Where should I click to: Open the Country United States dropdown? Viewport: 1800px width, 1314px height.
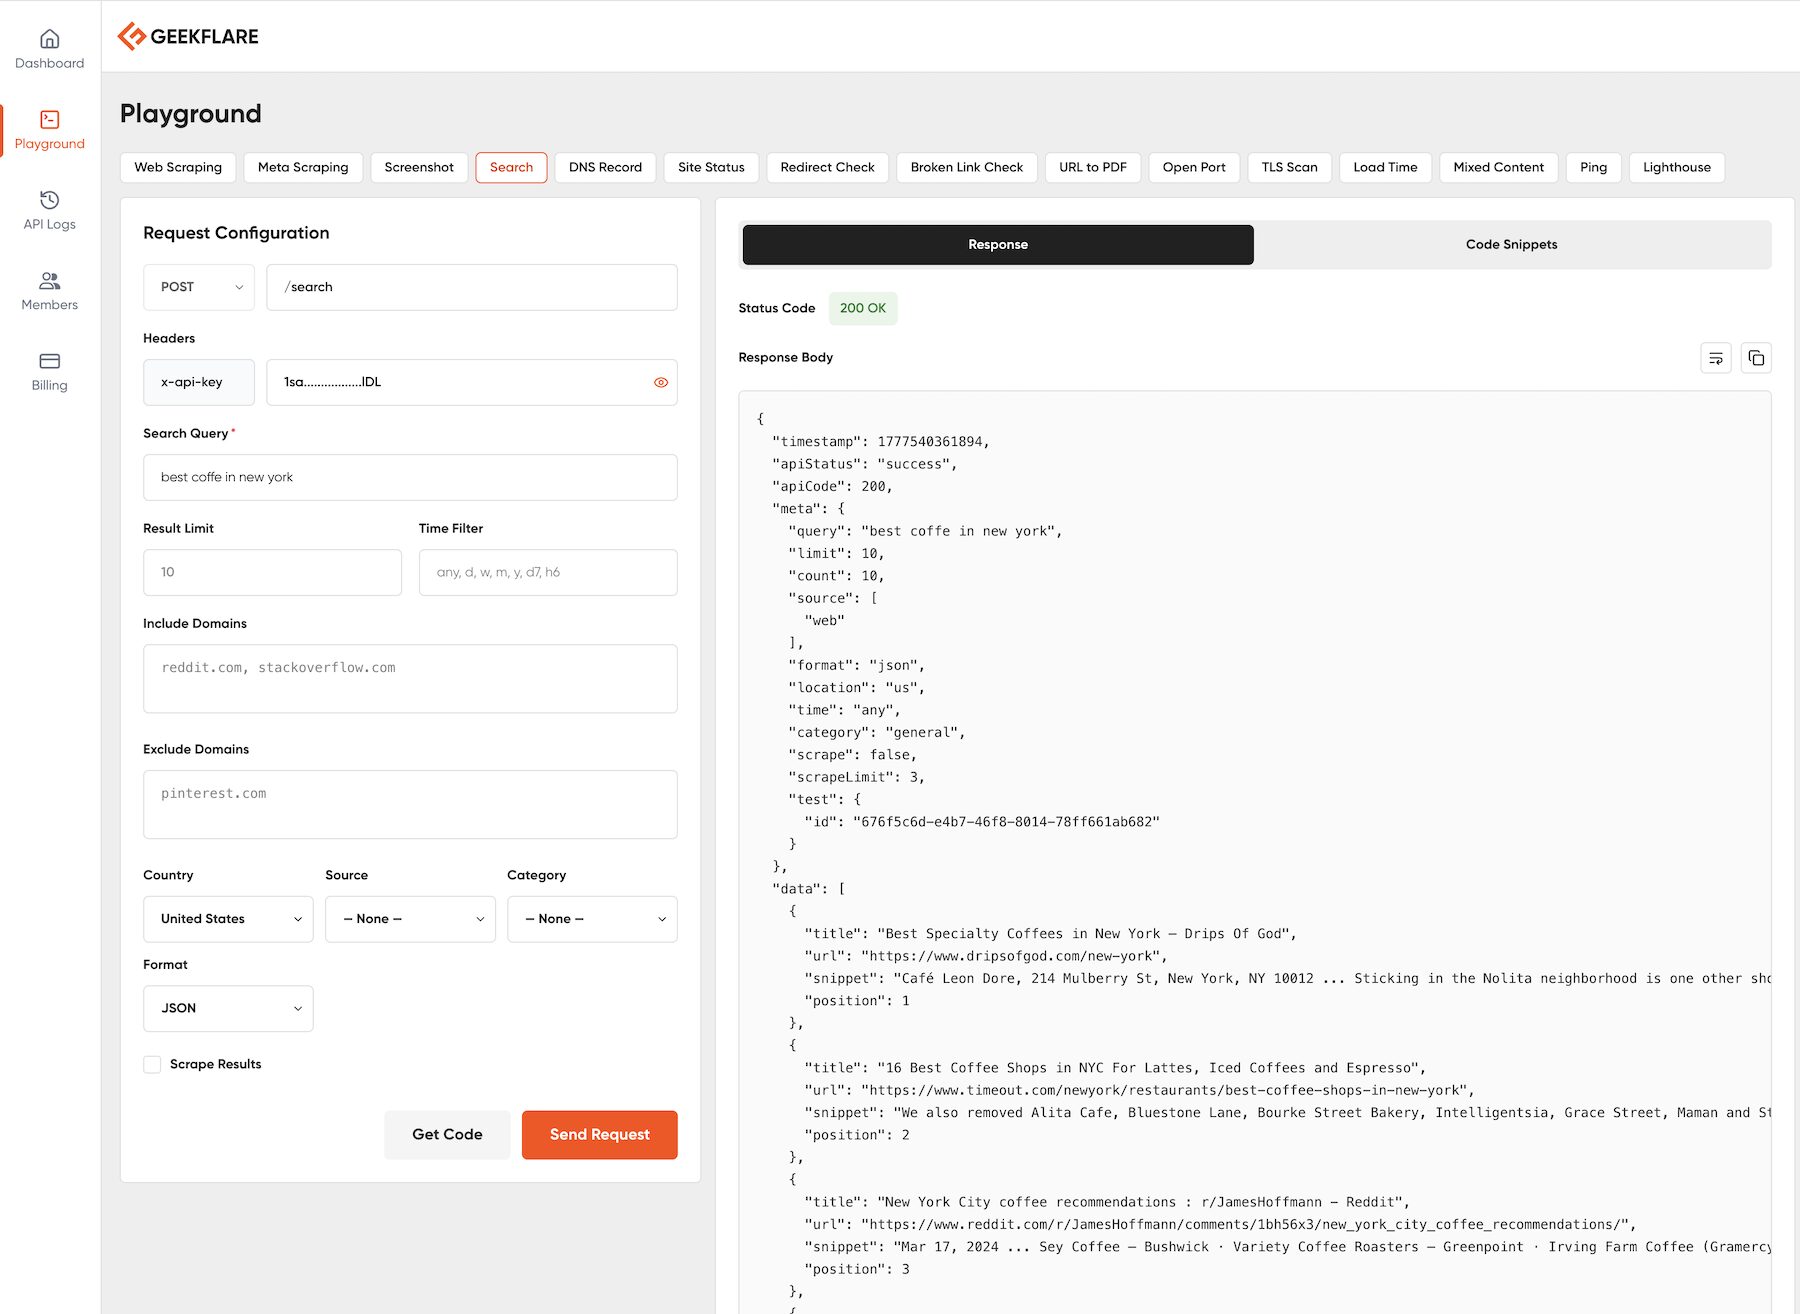(228, 919)
